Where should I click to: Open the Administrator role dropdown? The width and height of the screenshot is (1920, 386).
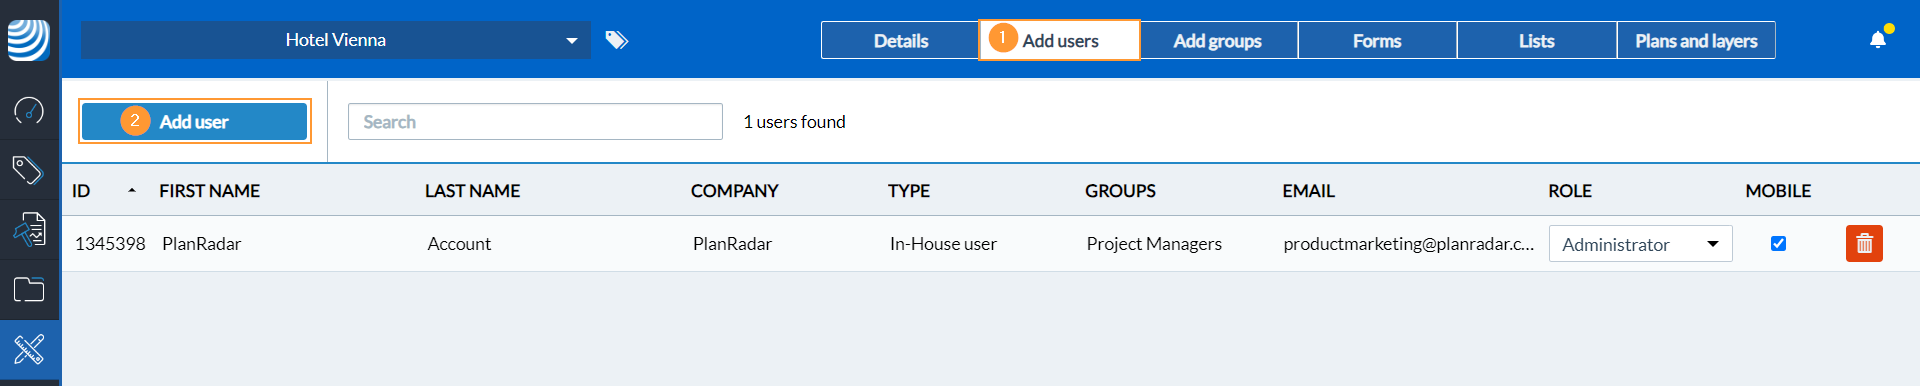[1640, 244]
